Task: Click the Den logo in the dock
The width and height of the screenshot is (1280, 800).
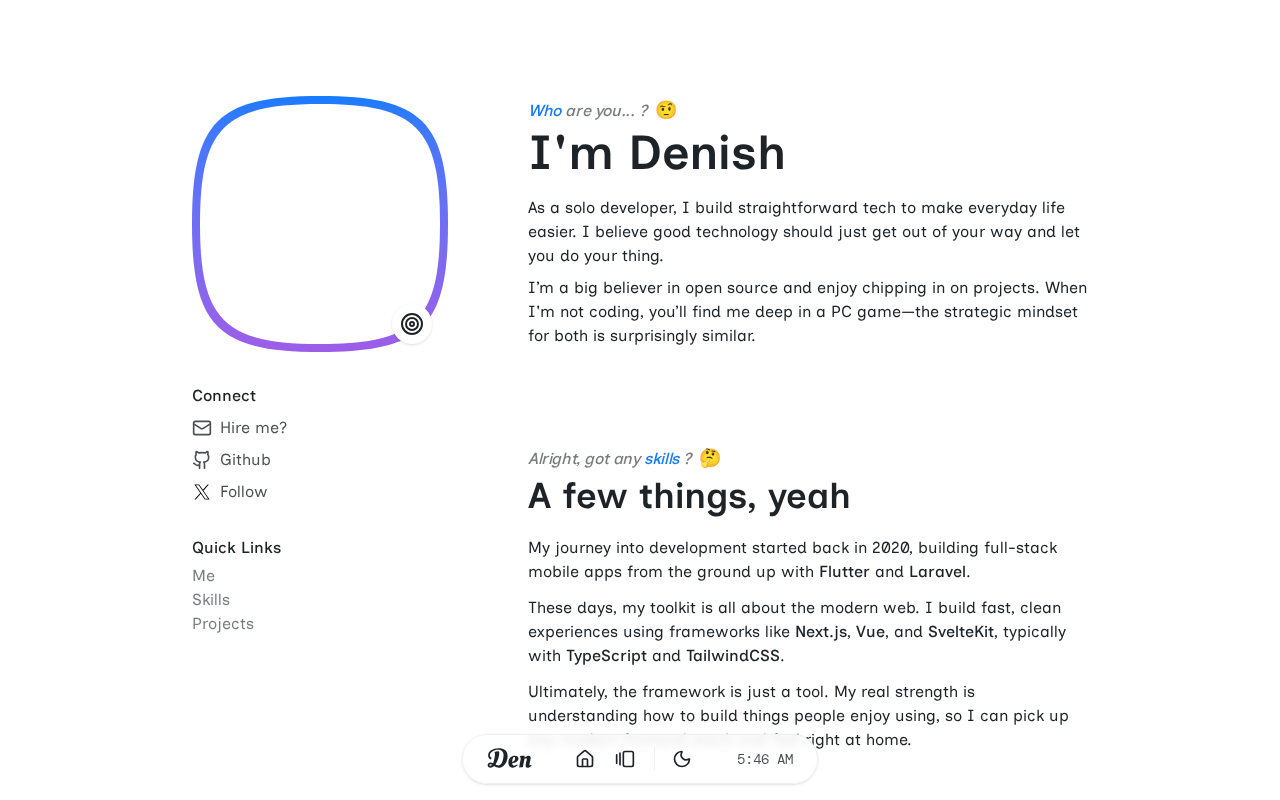Action: click(x=510, y=759)
